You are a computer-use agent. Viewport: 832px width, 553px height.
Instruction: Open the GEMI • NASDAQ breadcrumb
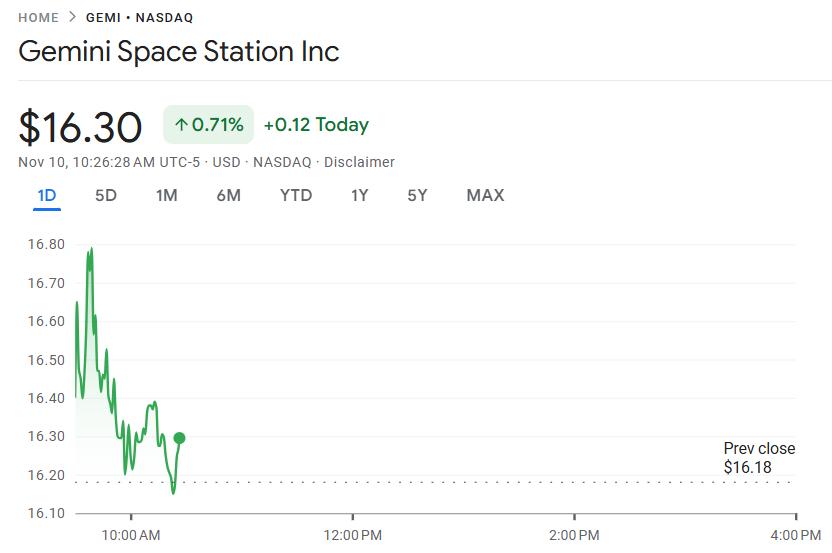(140, 18)
